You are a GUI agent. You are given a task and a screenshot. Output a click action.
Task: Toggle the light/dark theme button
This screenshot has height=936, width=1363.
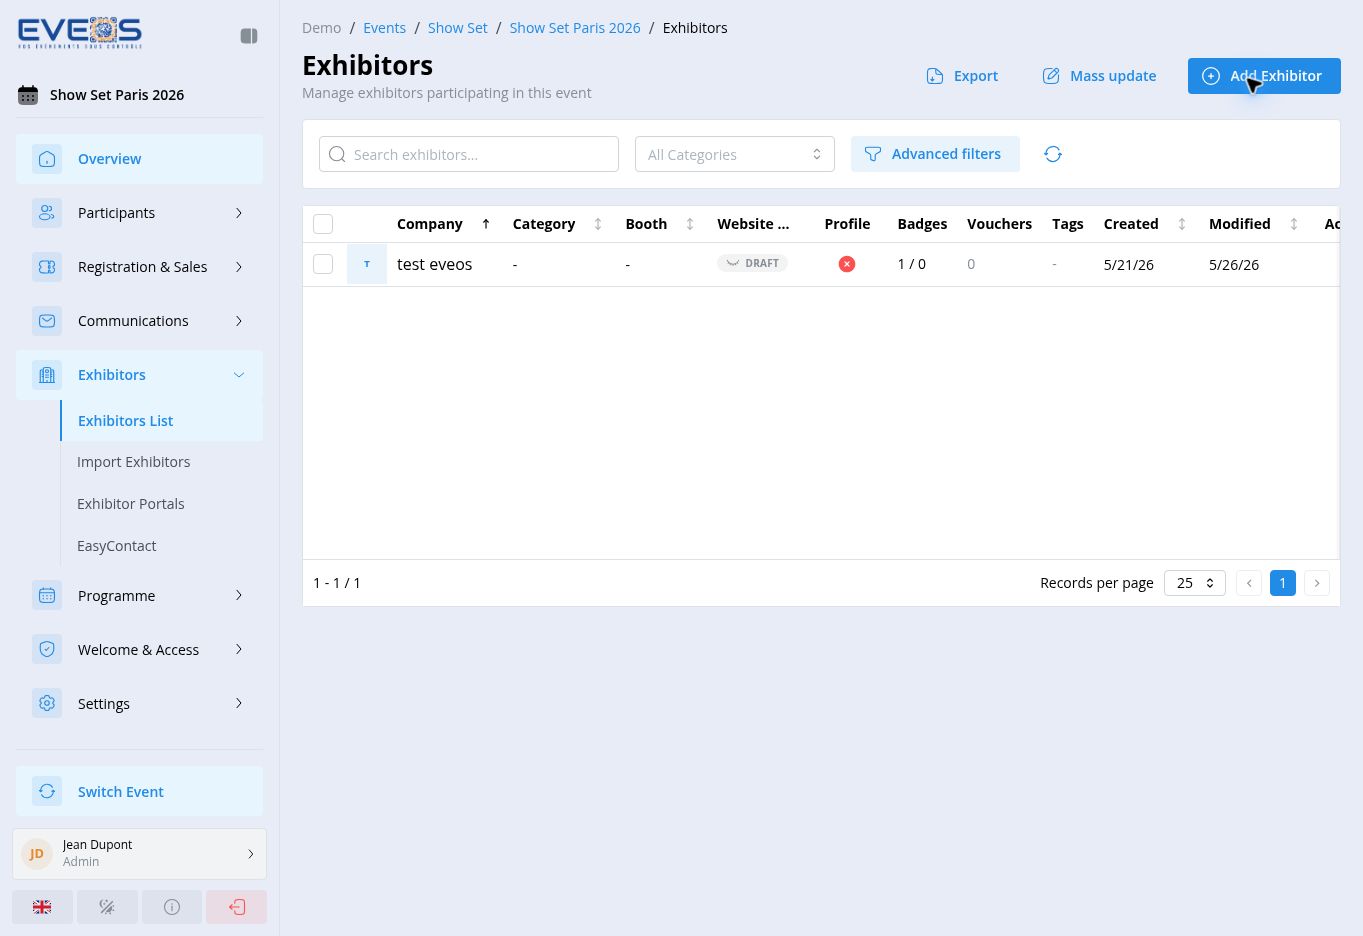(x=107, y=907)
